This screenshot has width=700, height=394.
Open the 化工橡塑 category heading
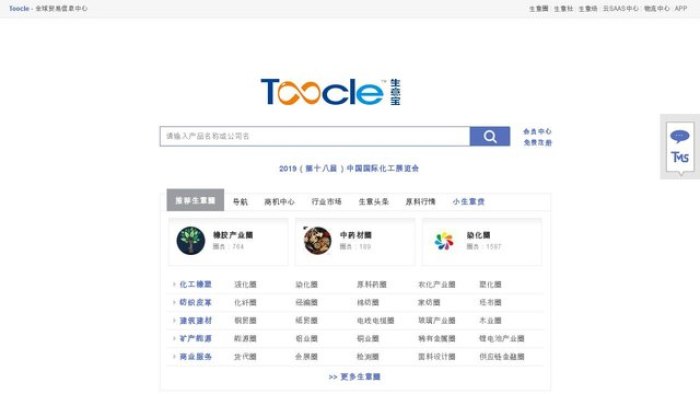point(195,284)
